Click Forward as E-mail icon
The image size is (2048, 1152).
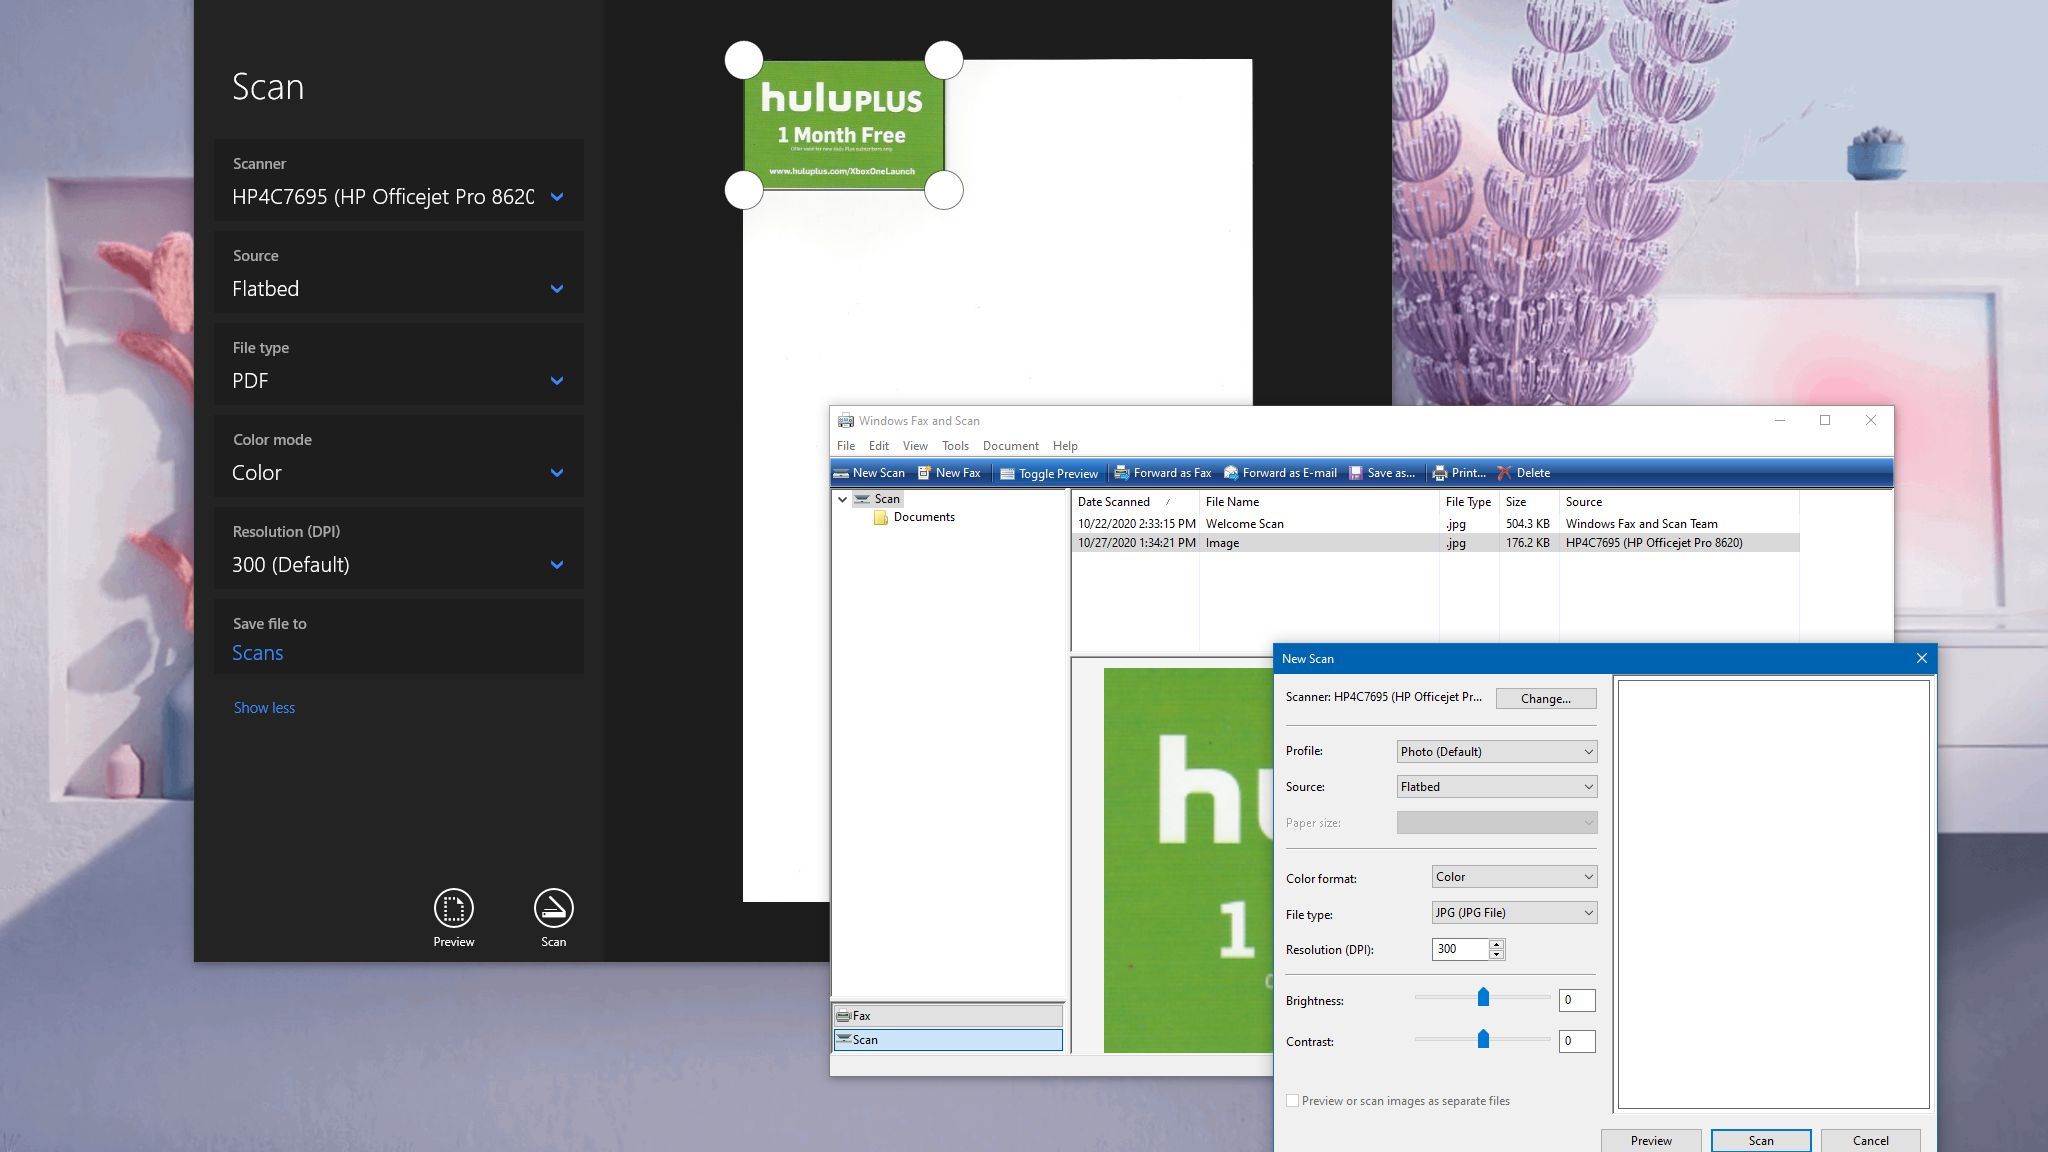pos(1232,473)
